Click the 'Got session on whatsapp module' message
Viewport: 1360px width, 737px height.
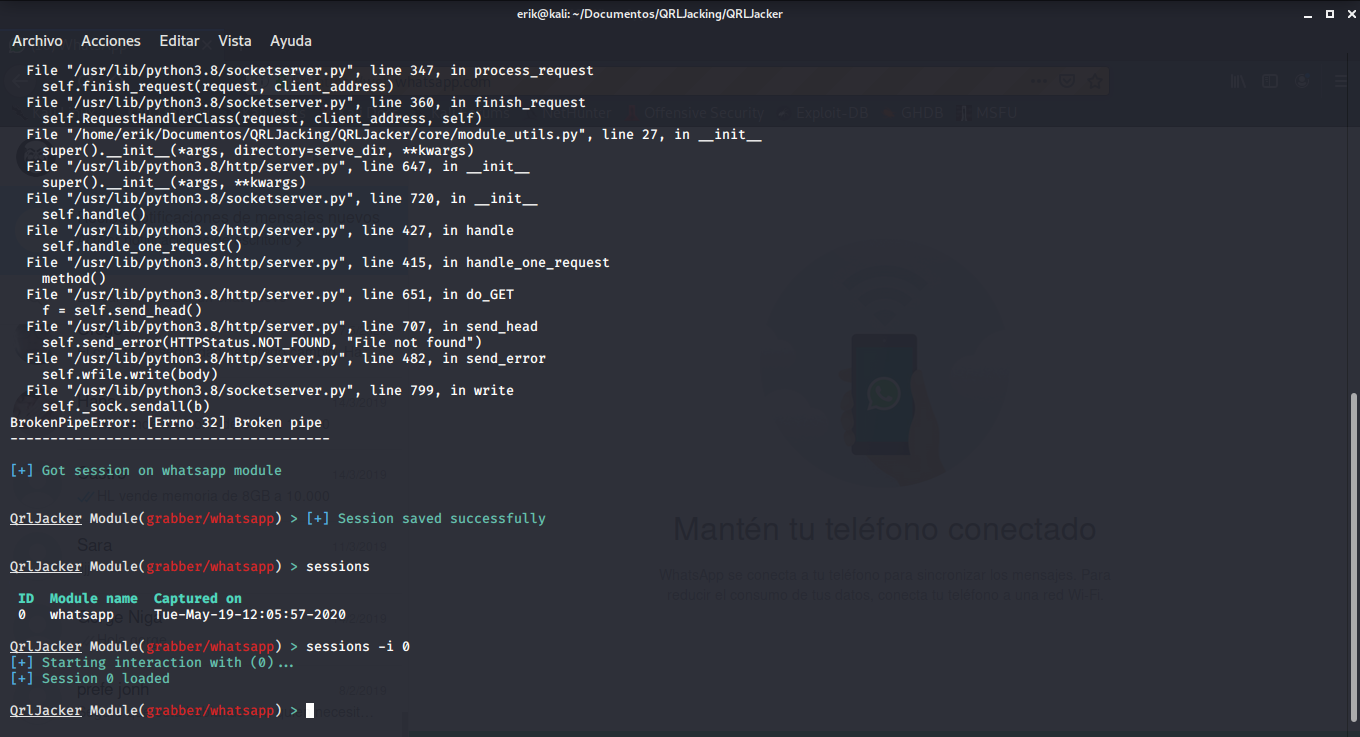click(x=162, y=470)
